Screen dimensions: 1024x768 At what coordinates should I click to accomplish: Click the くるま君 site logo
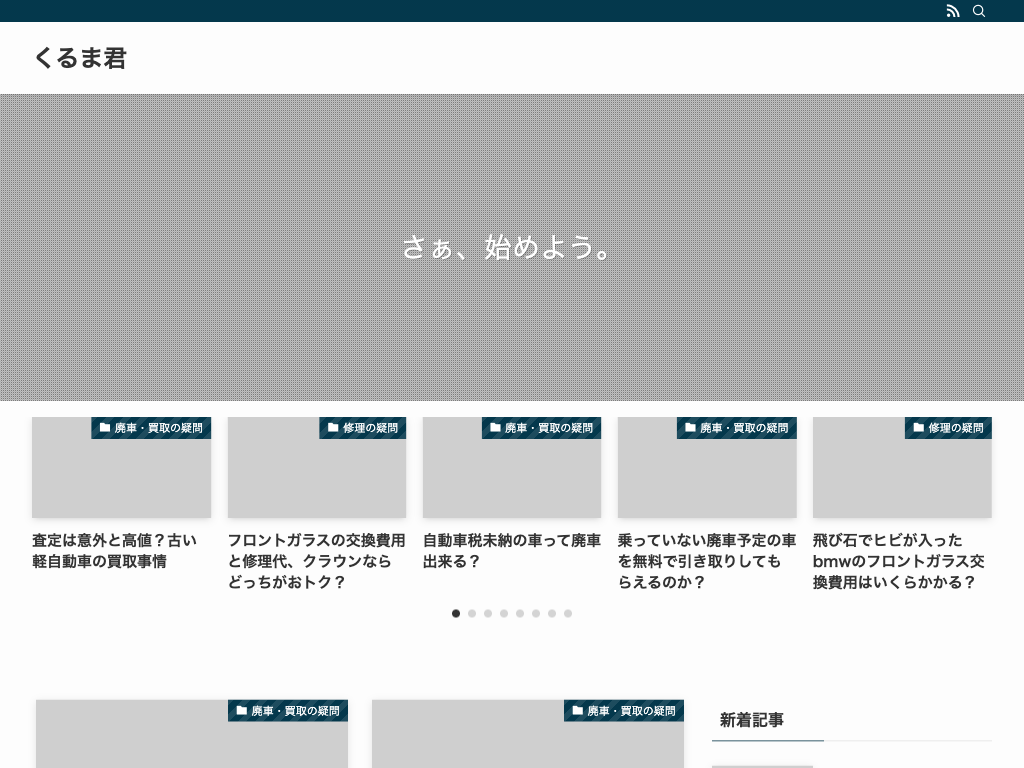(80, 58)
